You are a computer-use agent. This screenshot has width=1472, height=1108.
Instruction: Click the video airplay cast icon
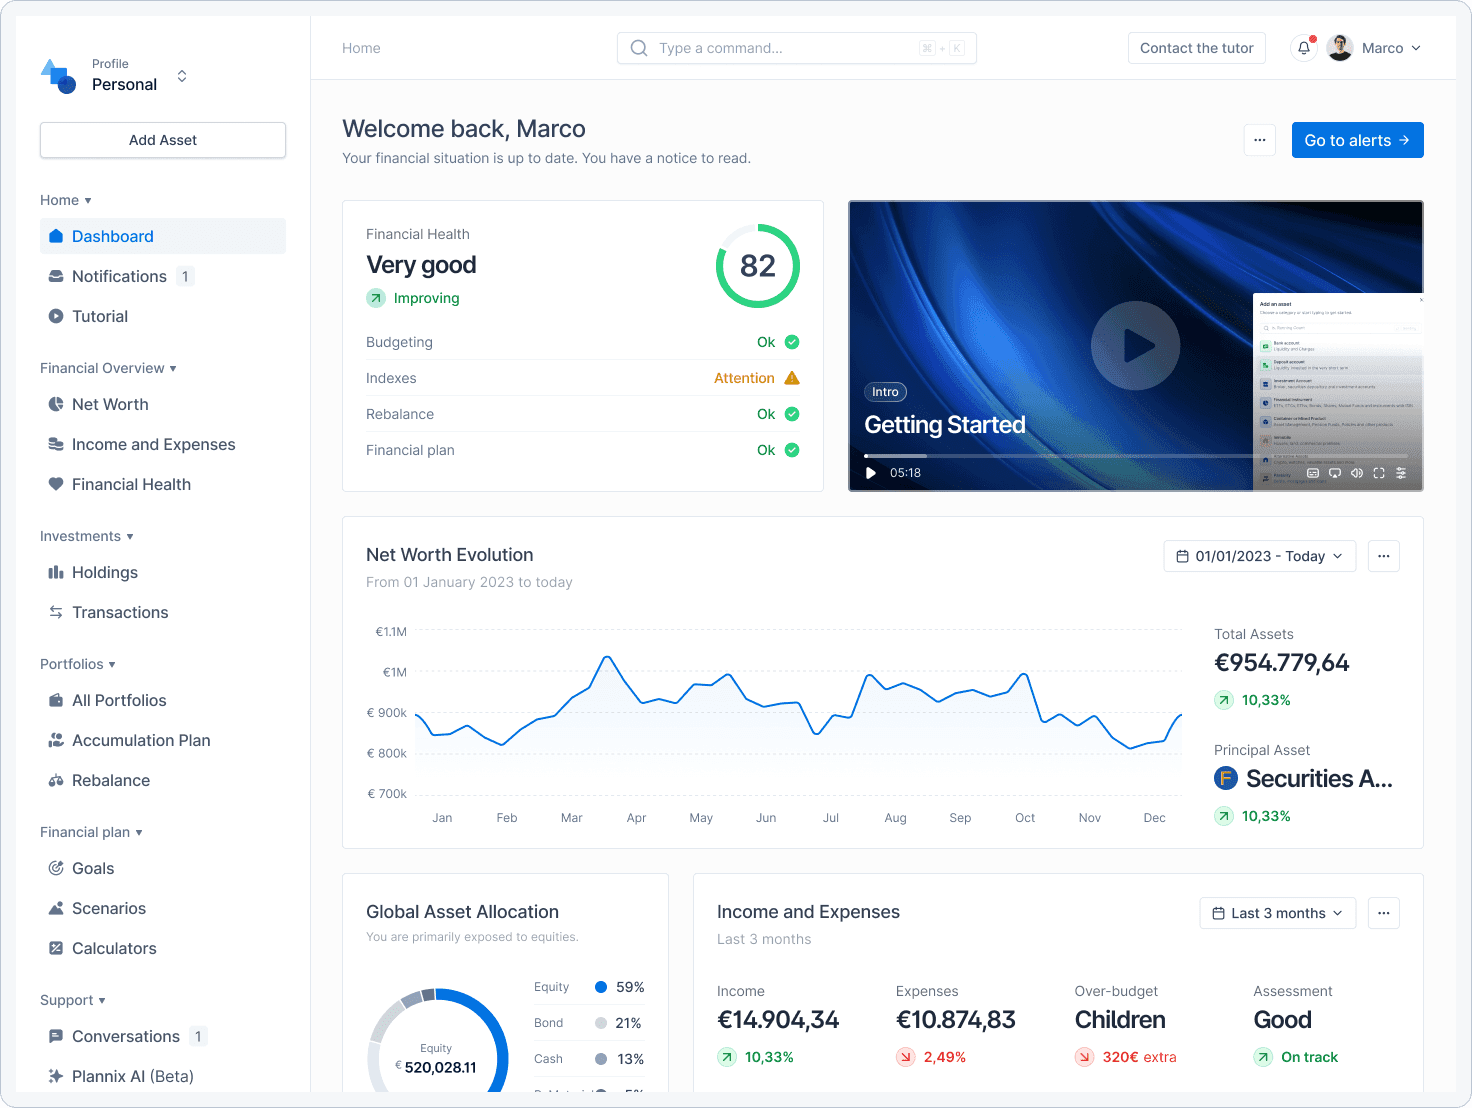click(1335, 473)
